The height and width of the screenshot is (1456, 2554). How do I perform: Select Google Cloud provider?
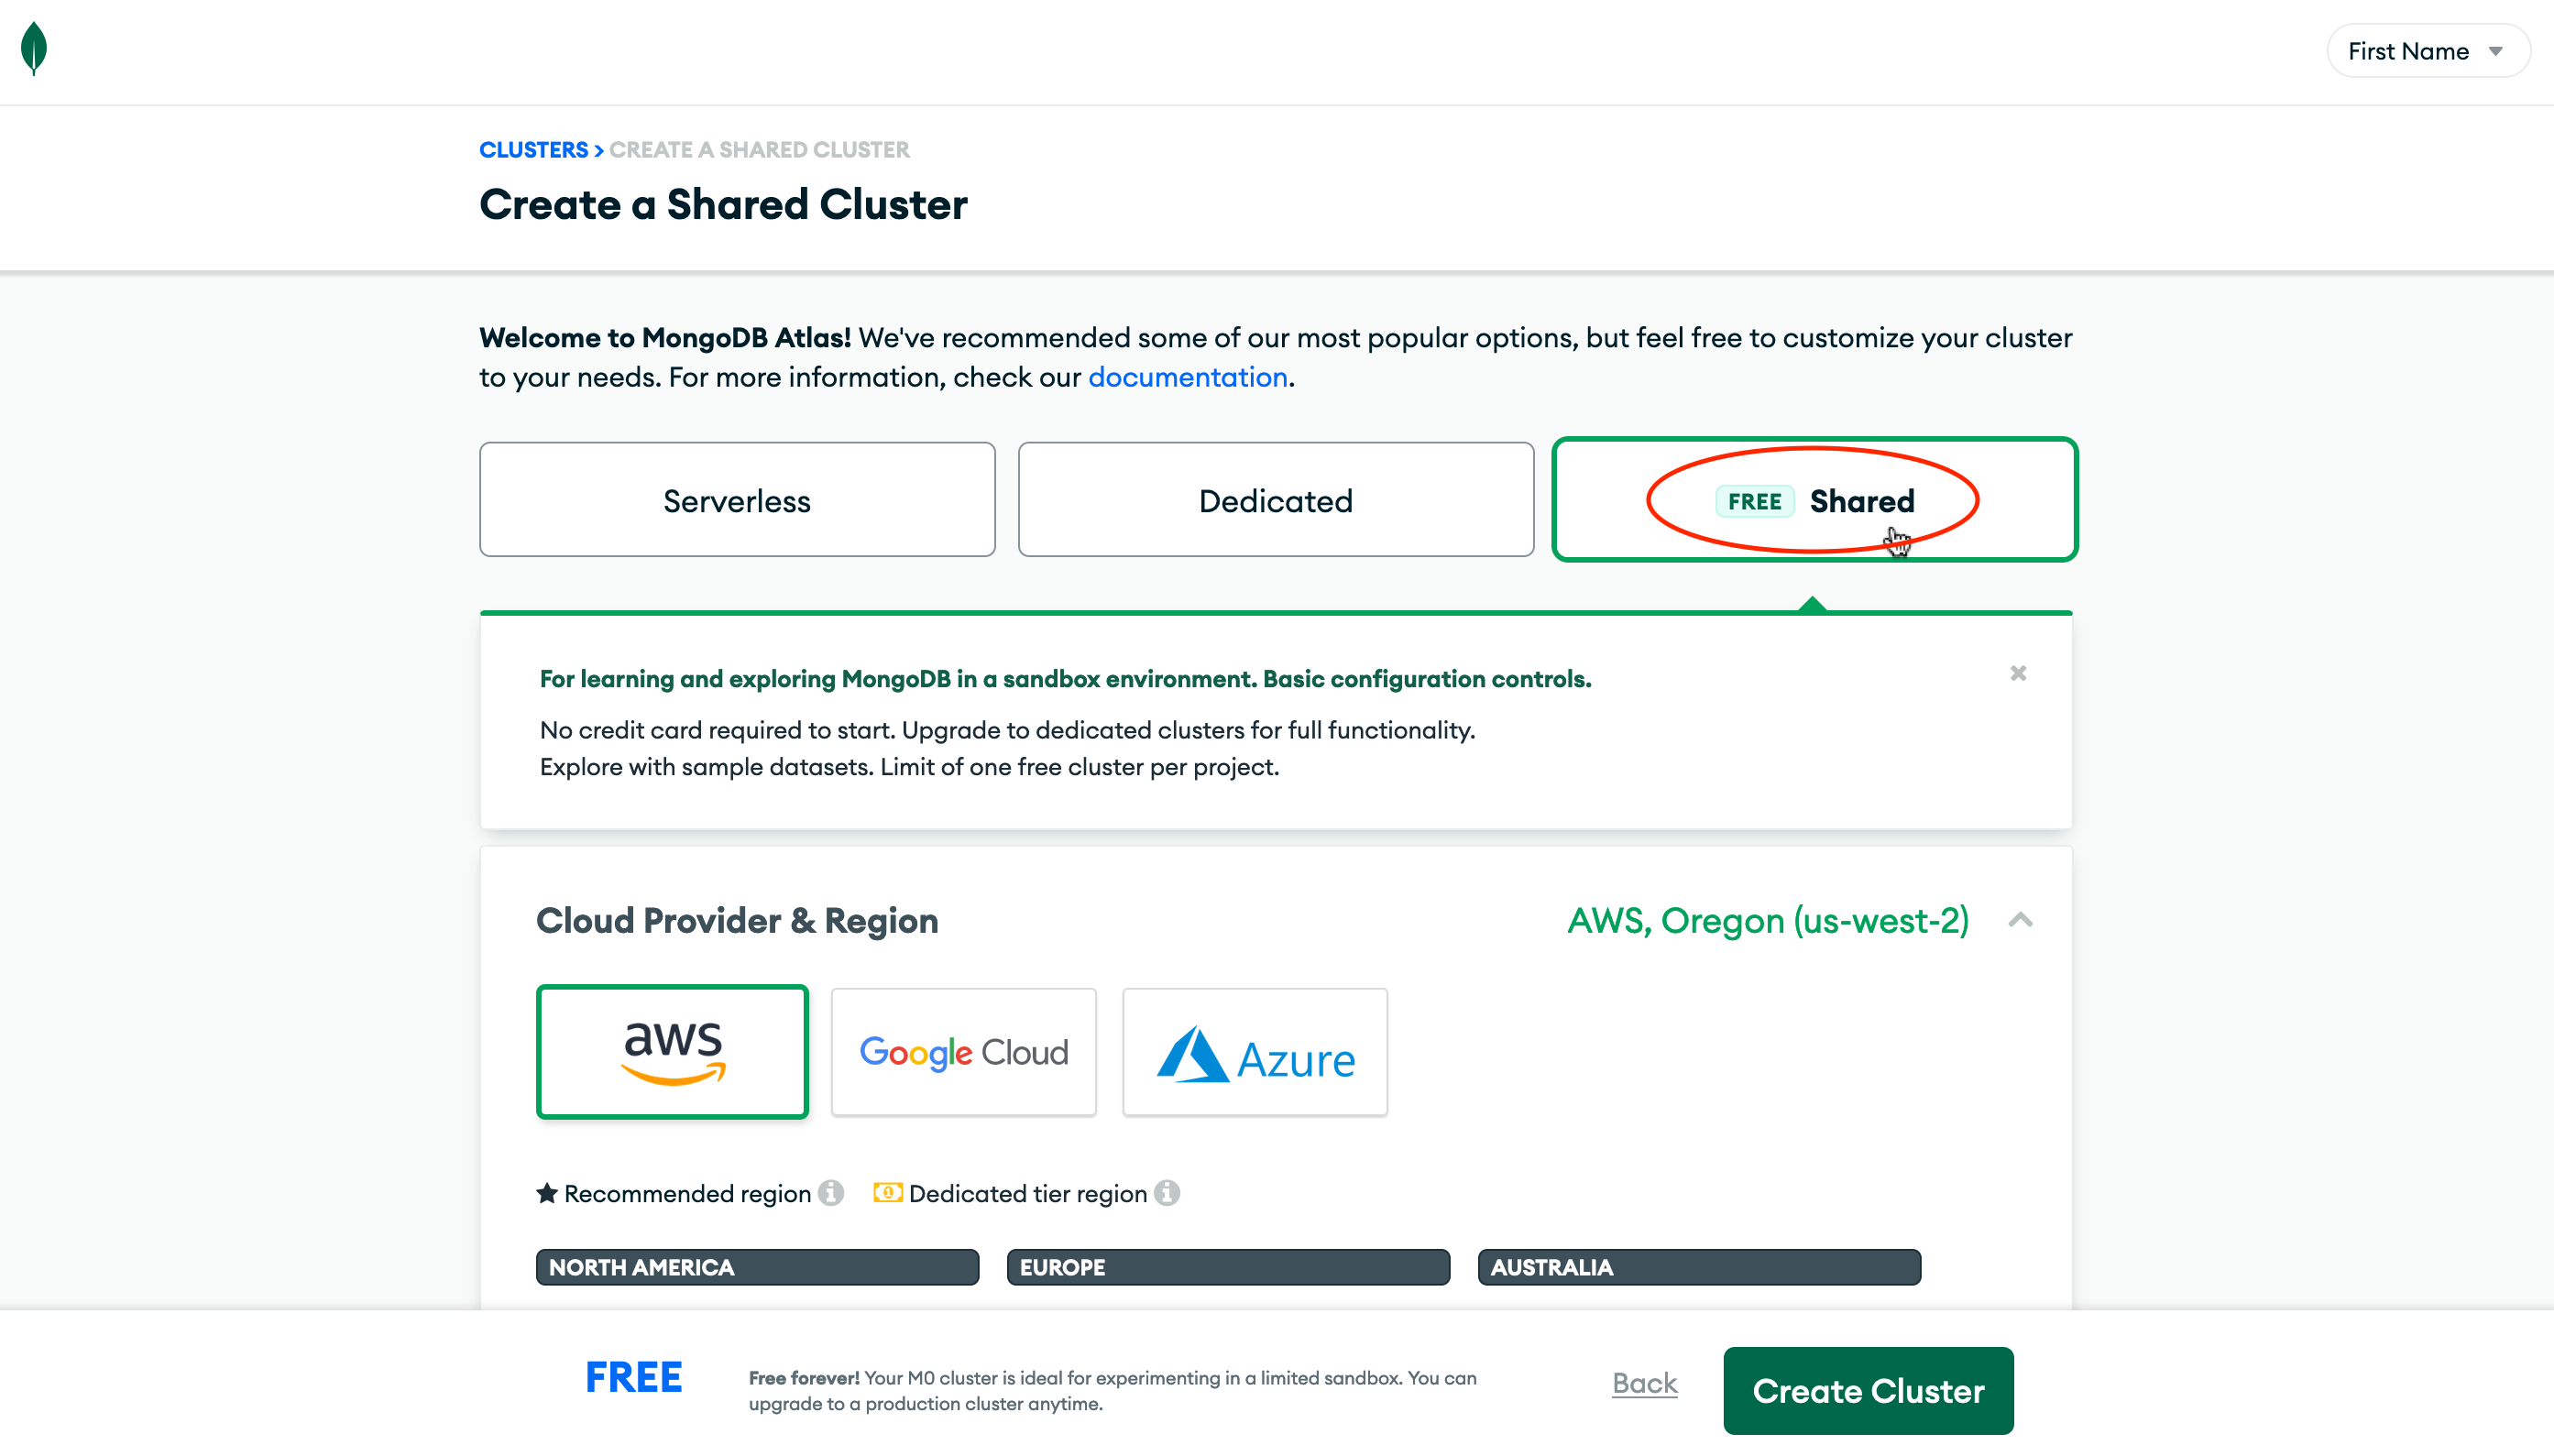(x=963, y=1051)
